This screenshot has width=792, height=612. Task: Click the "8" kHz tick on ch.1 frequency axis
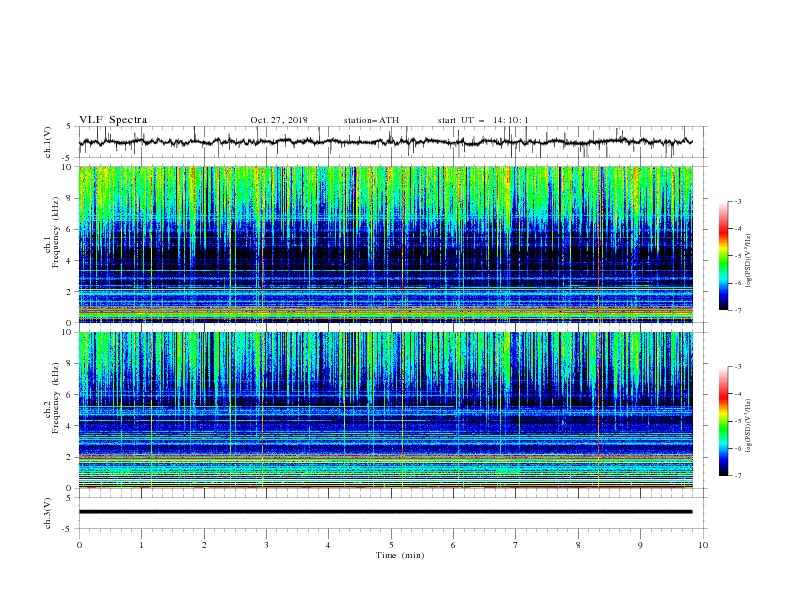click(69, 198)
